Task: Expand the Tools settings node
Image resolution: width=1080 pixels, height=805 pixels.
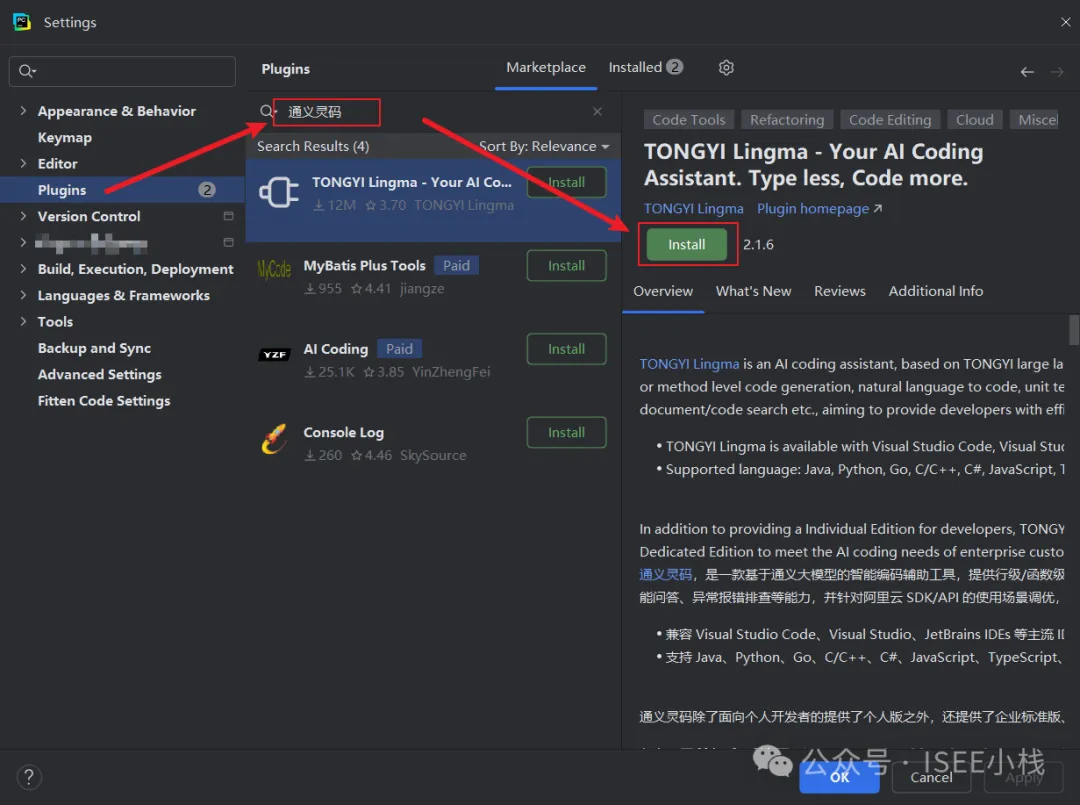Action: (23, 321)
